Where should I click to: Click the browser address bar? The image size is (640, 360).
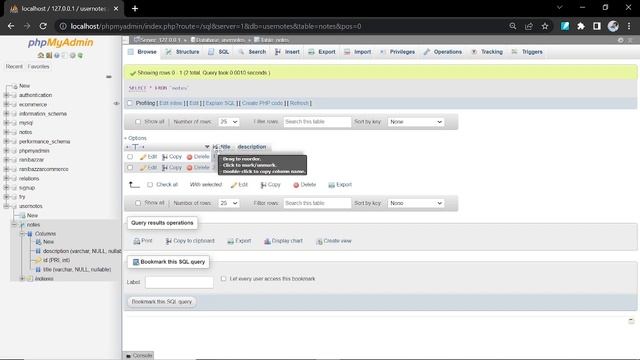(x=282, y=26)
